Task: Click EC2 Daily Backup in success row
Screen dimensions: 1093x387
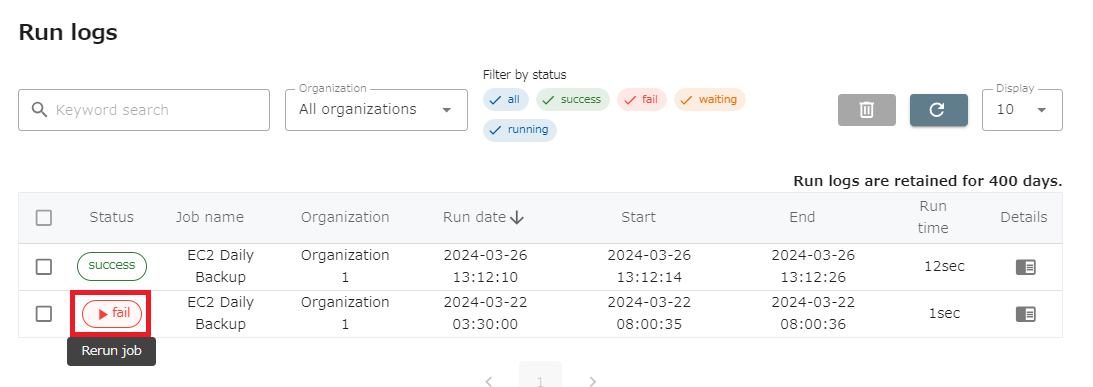Action: click(220, 266)
